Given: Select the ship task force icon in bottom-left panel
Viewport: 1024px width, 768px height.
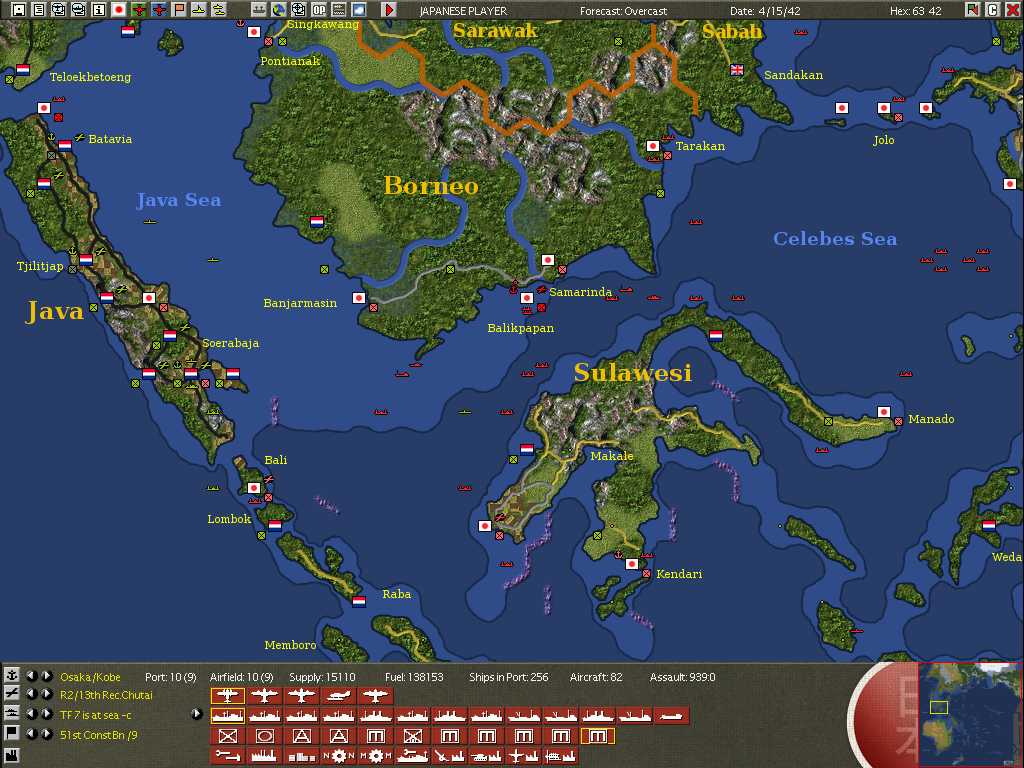Looking at the screenshot, I should tap(11, 714).
